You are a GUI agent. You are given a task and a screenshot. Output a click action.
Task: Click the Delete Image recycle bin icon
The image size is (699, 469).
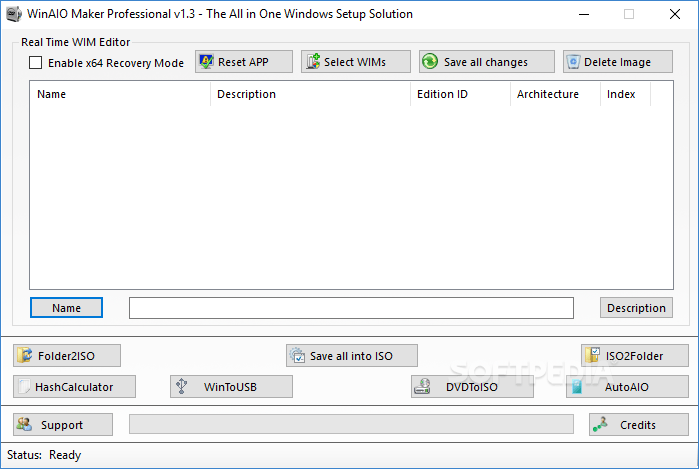point(573,62)
